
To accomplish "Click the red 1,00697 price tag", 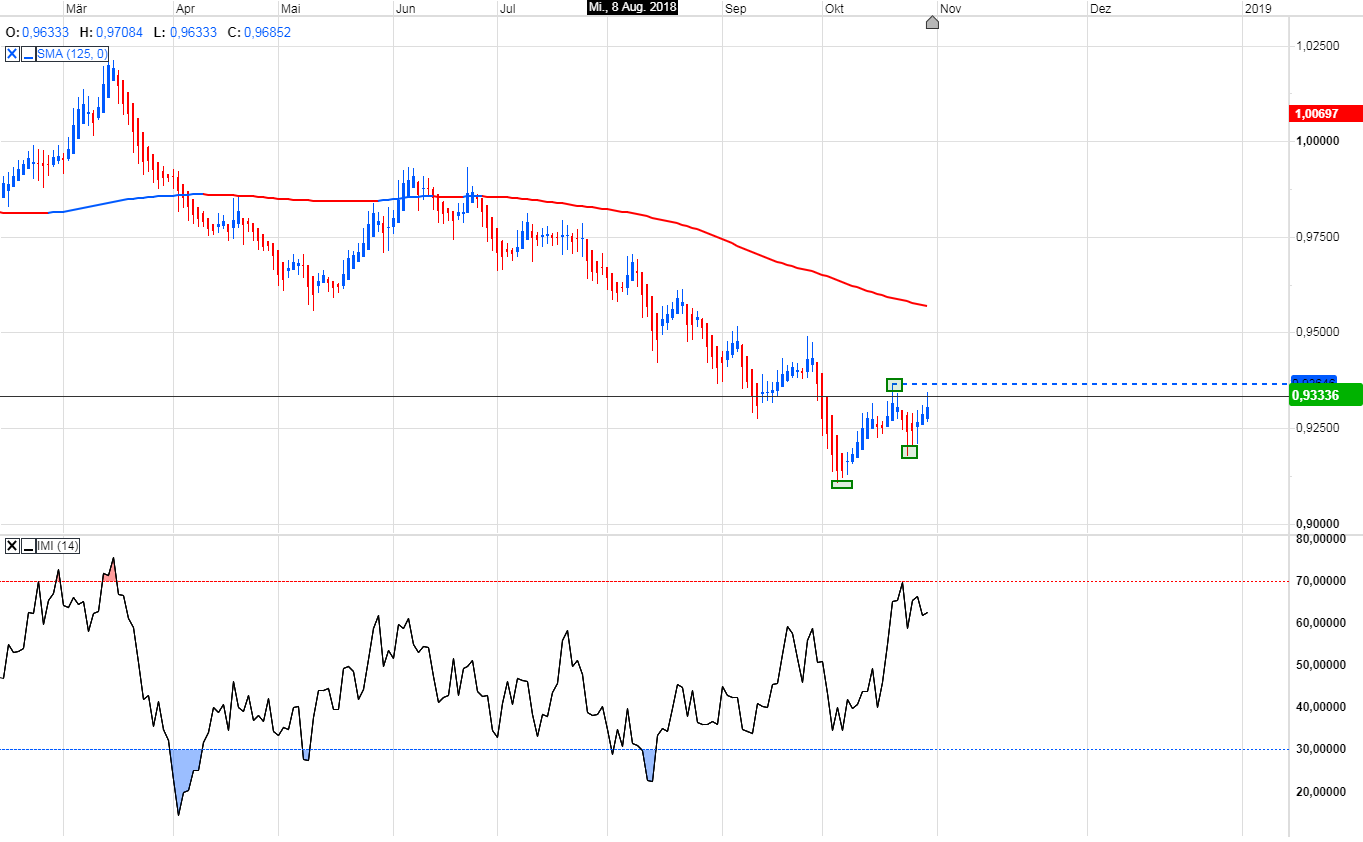I will coord(1326,114).
